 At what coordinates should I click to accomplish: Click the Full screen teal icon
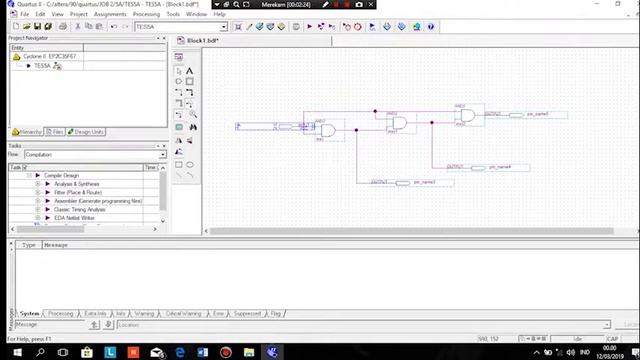(179, 127)
